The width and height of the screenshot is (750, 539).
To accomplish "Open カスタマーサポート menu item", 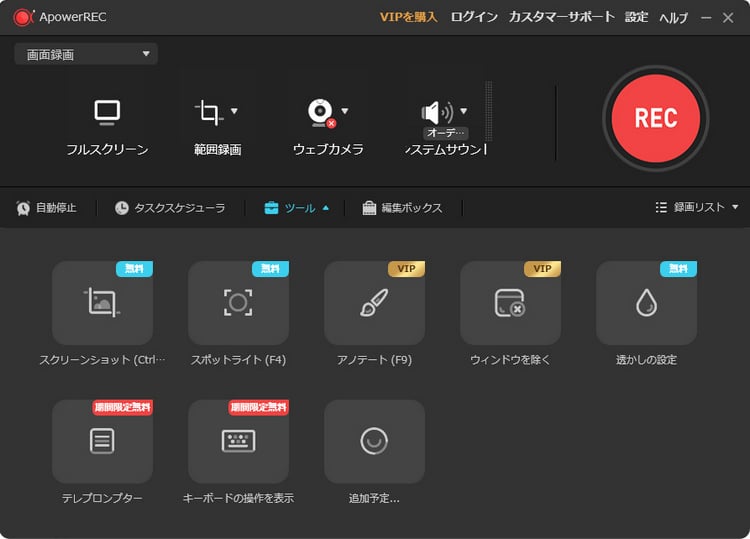I will click(562, 17).
